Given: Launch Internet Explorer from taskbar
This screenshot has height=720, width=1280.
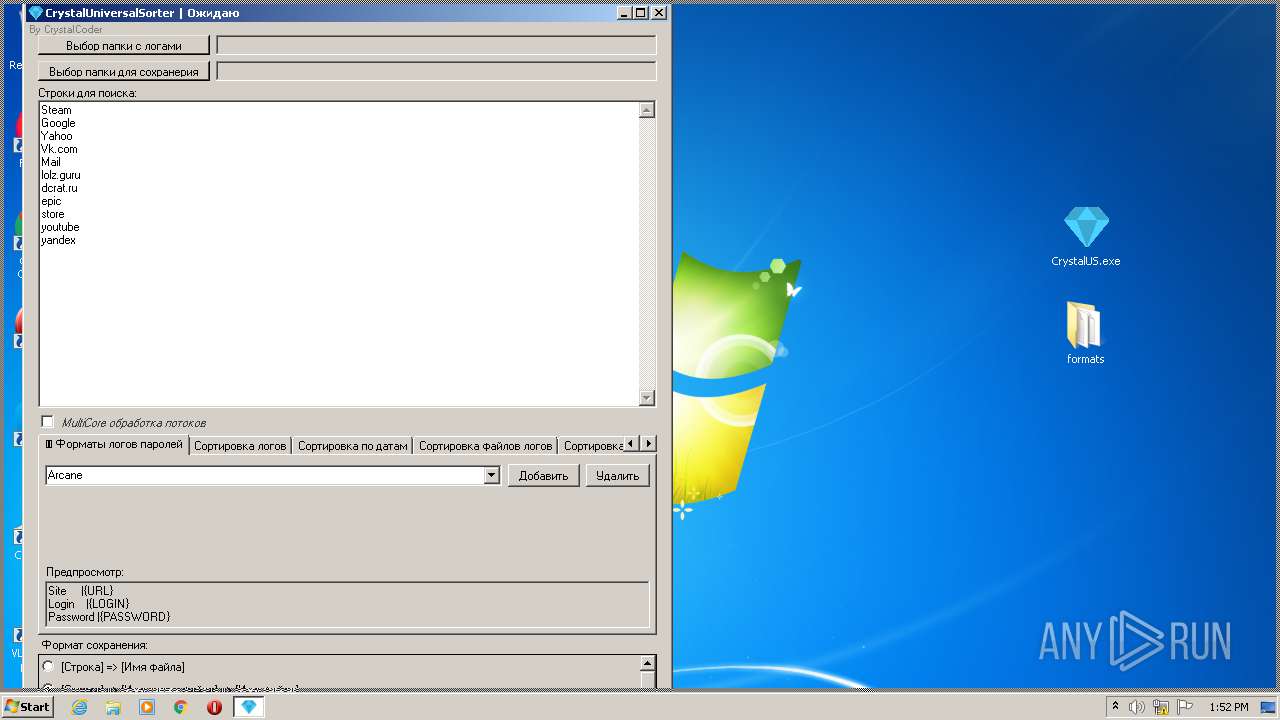Looking at the screenshot, I should click(79, 707).
